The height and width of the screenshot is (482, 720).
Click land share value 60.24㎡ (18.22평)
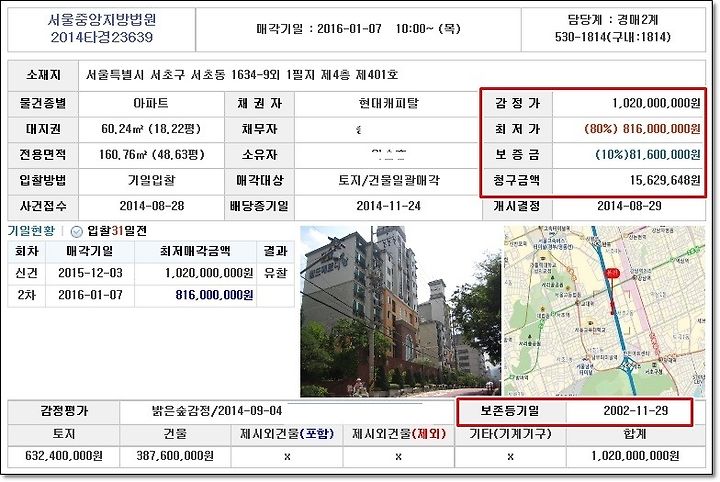point(151,129)
